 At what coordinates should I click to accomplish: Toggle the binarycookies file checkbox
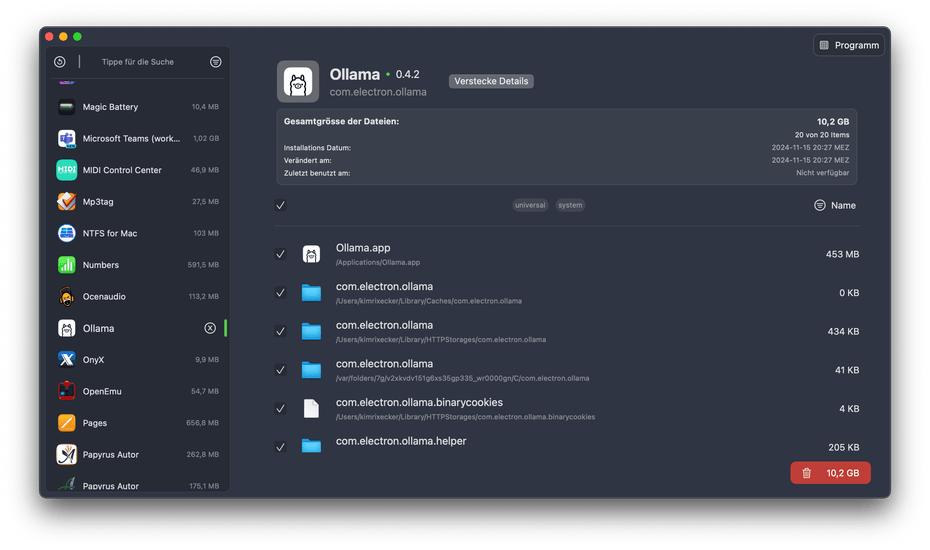281,409
